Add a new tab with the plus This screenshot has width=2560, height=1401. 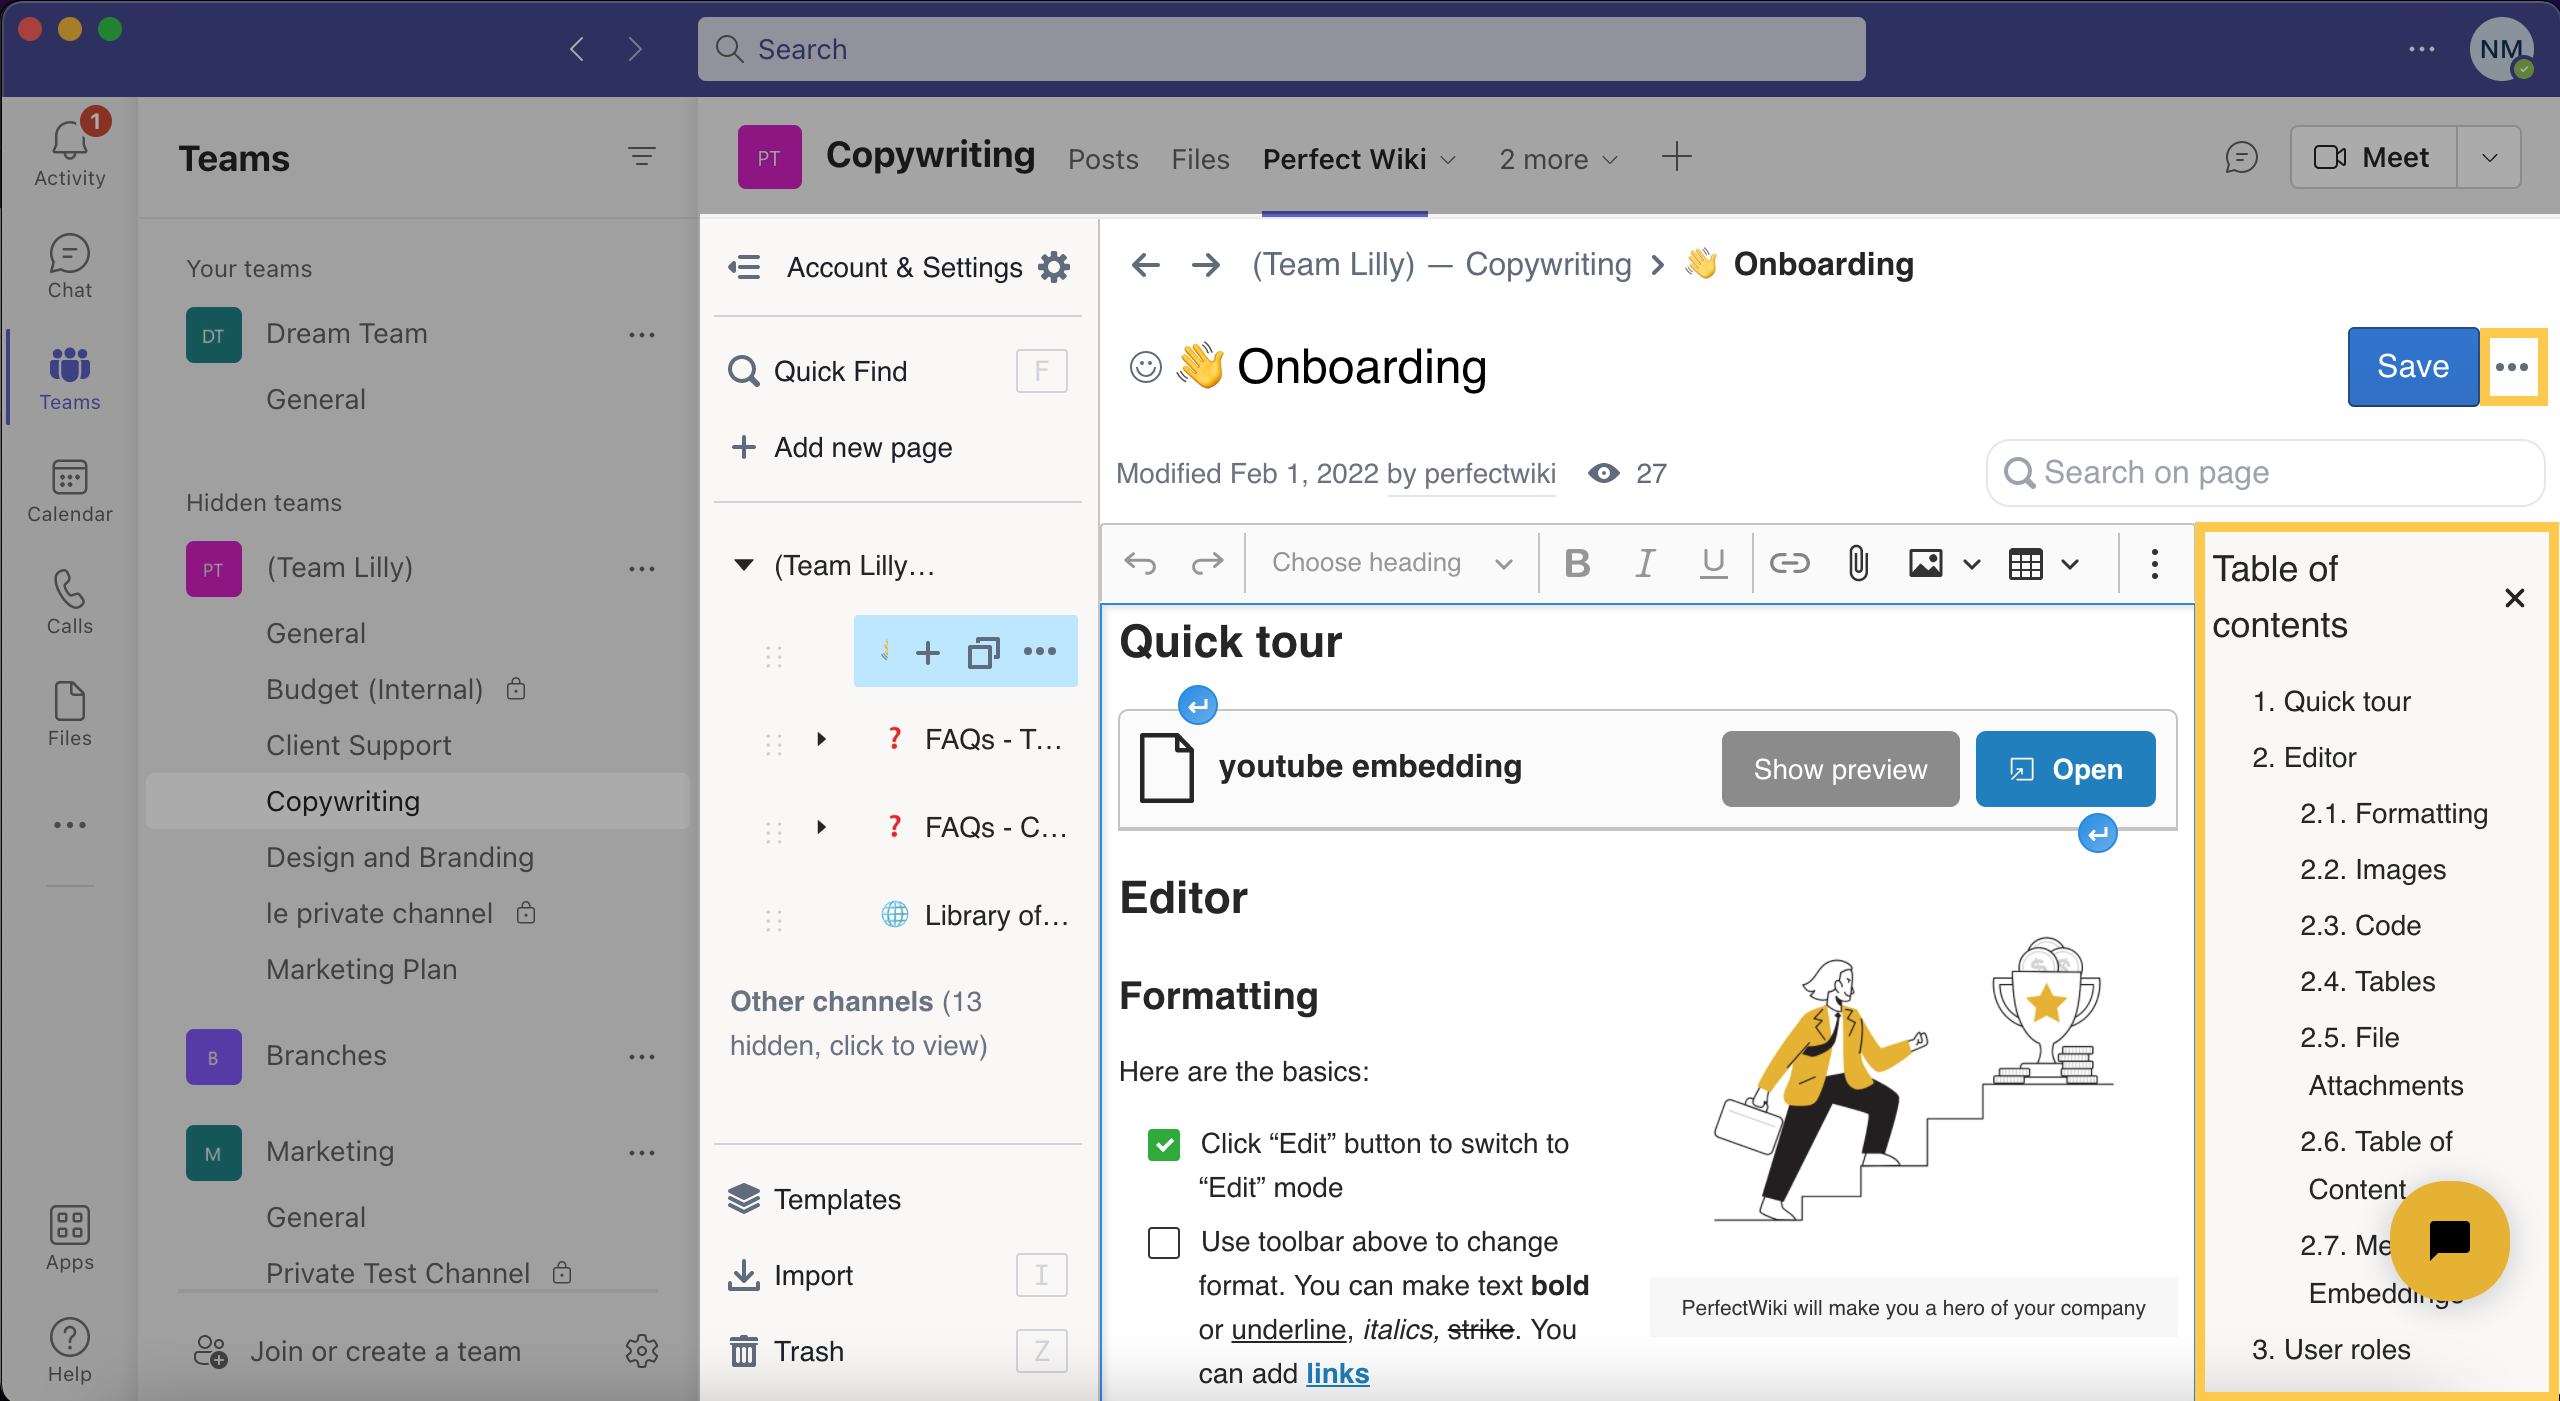point(1677,157)
